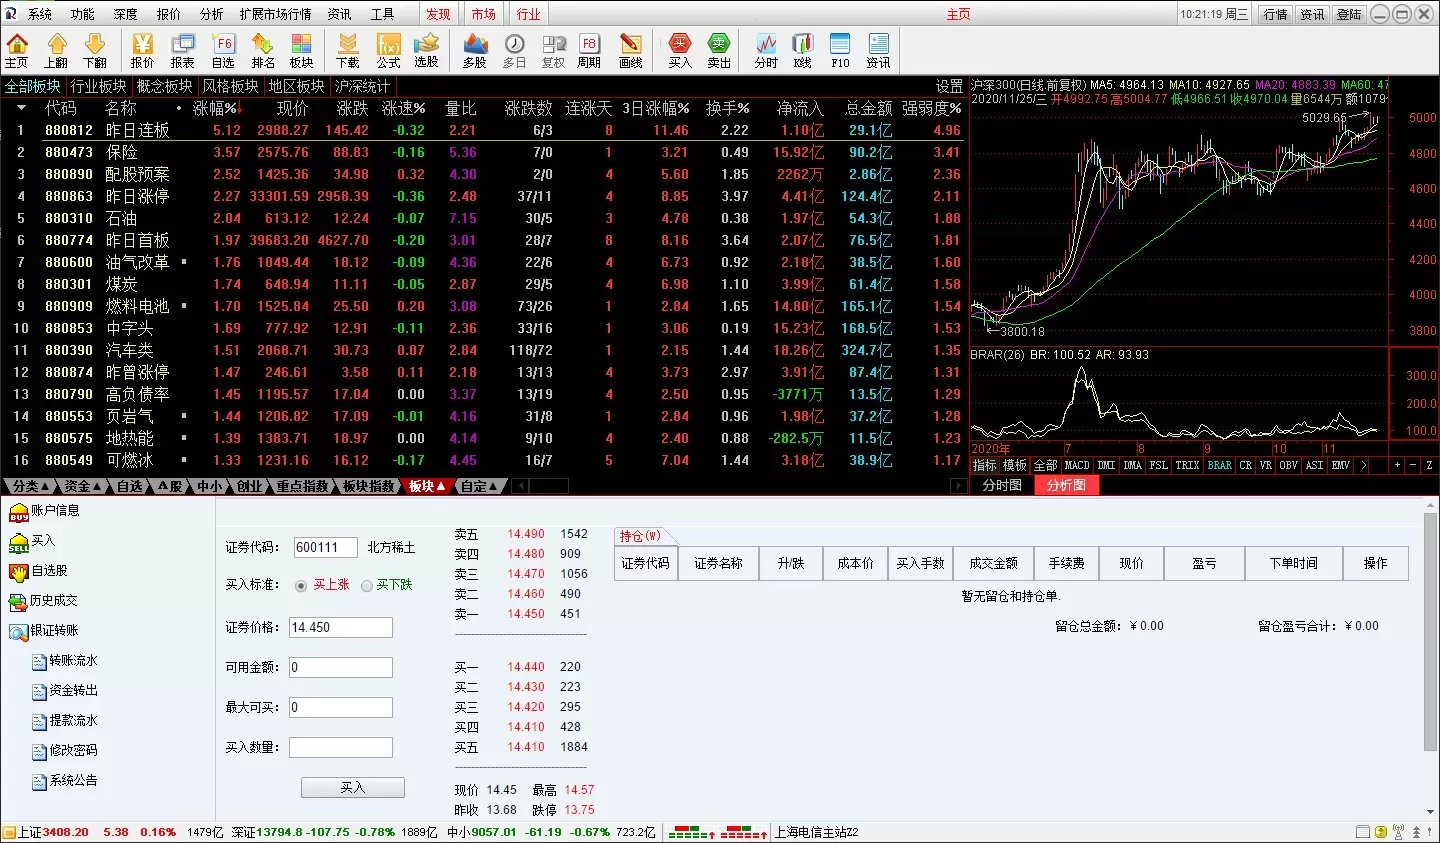Image resolution: width=1440 pixels, height=843 pixels.
Task: Open the 分析 menu in menu bar
Action: (211, 14)
